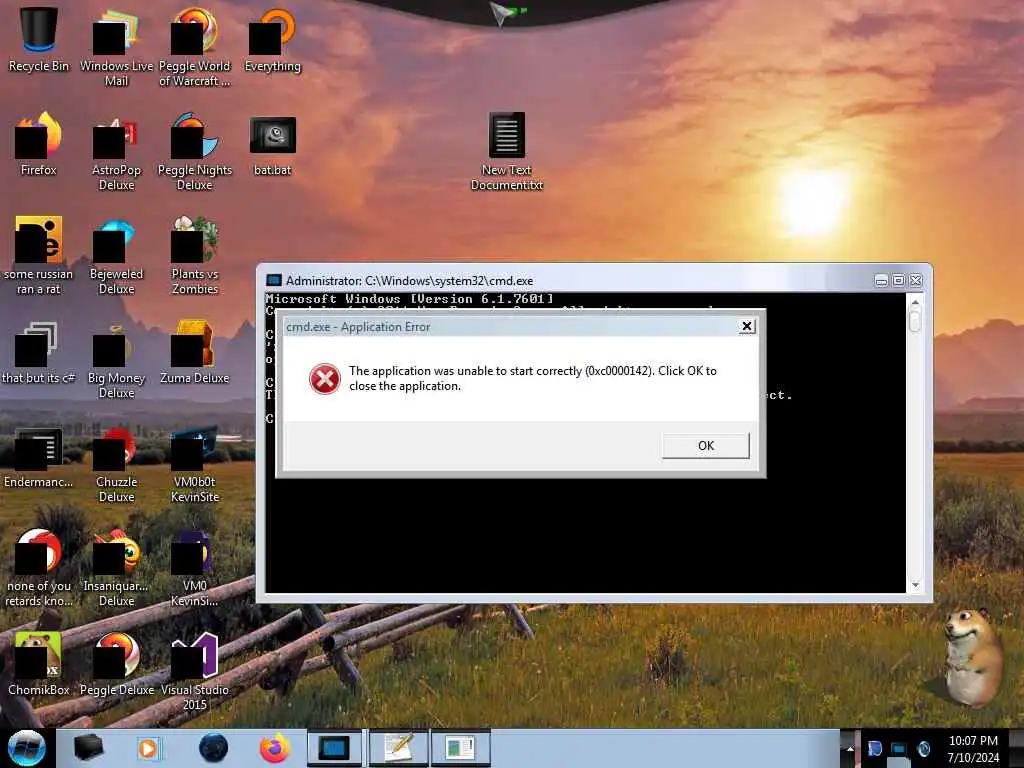Select the Endermanc... desktop icon
Image resolution: width=1024 pixels, height=768 pixels.
39,457
